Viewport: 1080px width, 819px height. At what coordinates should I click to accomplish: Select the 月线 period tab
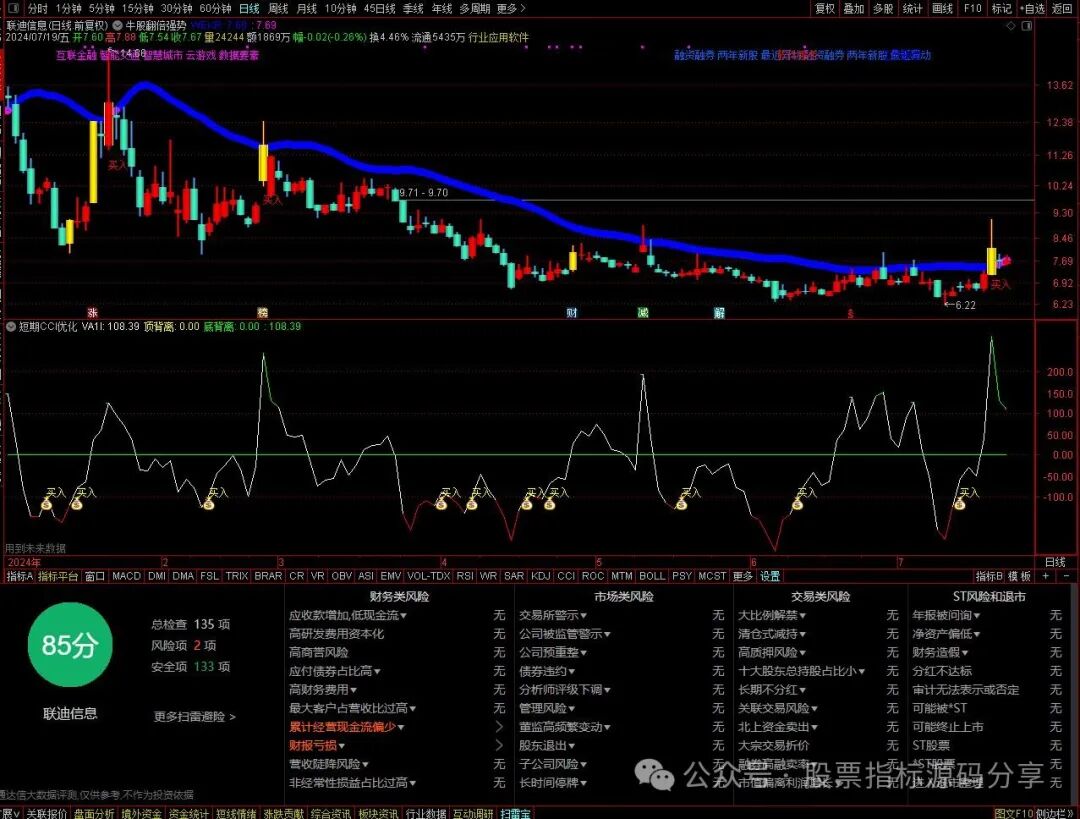307,8
